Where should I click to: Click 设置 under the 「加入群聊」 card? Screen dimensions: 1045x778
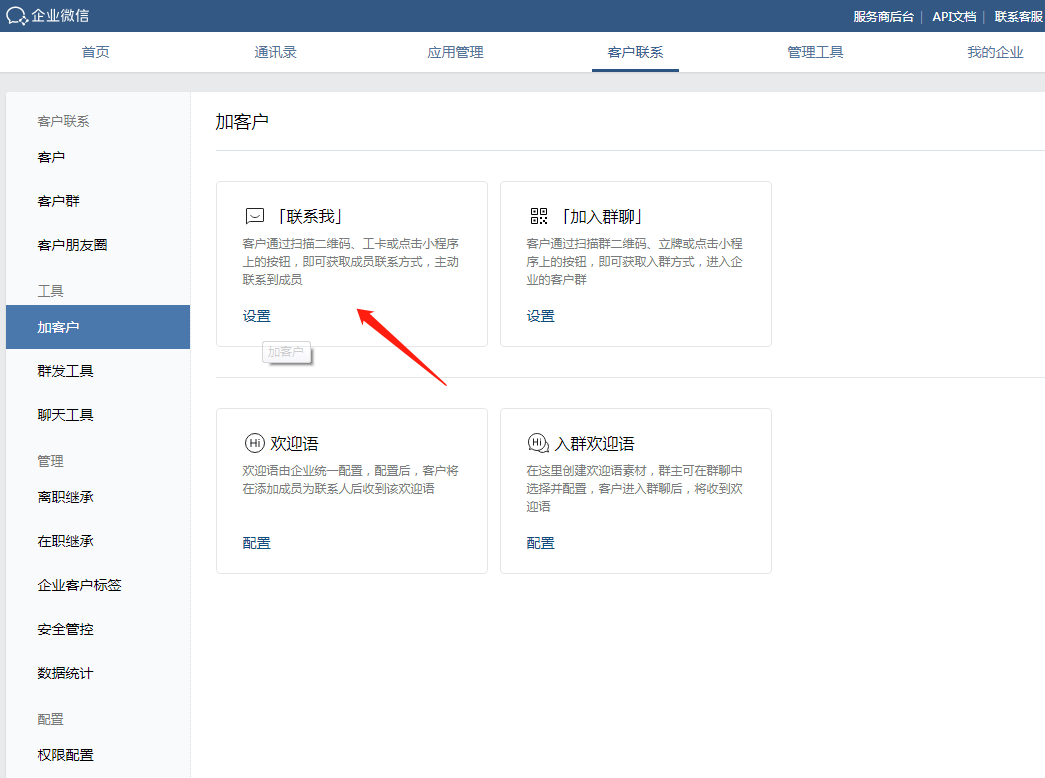[541, 316]
